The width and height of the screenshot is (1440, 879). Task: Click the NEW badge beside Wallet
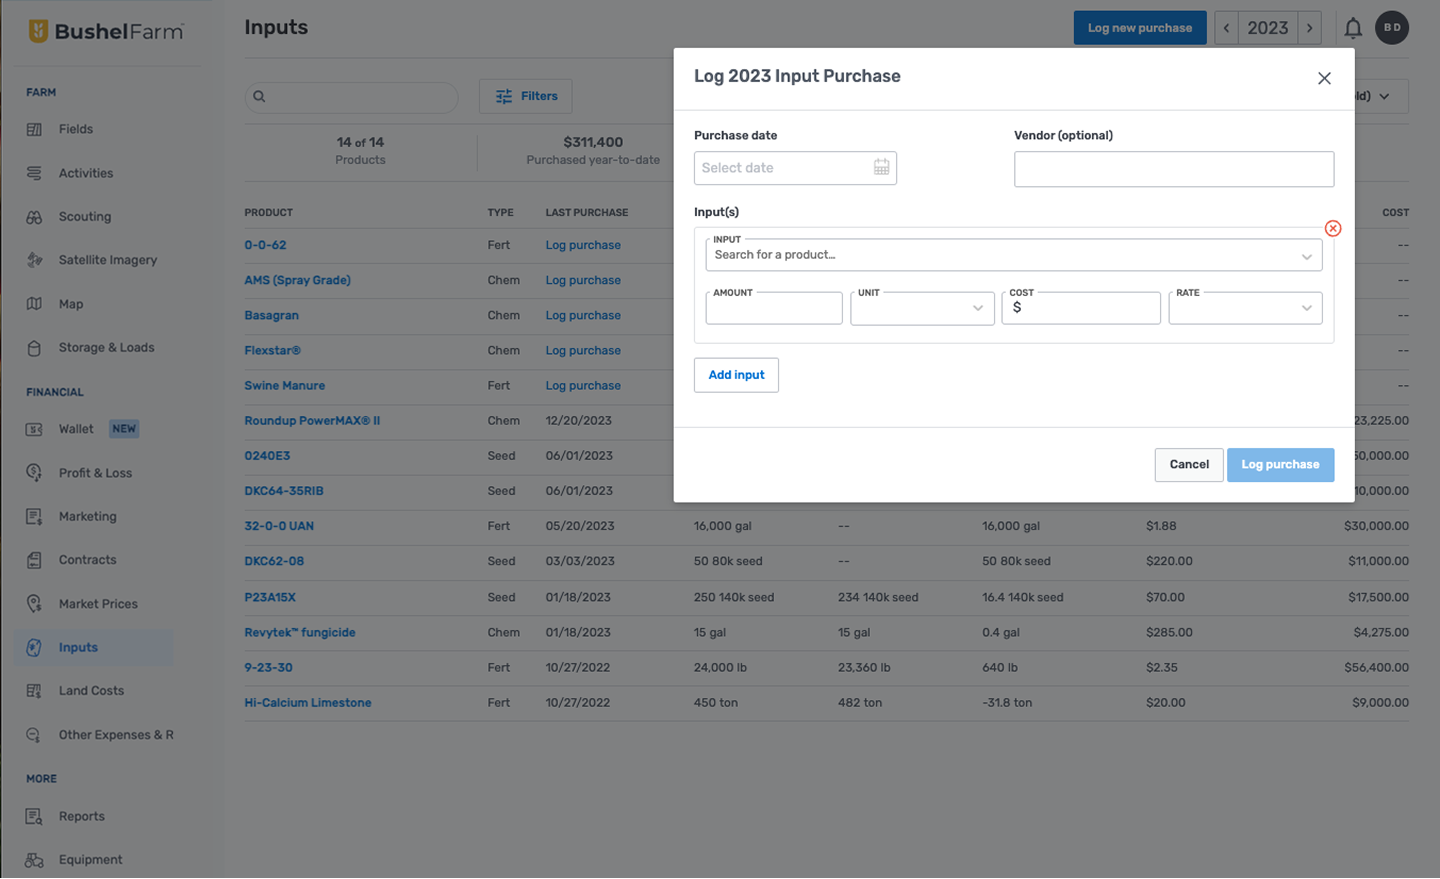[x=124, y=429]
